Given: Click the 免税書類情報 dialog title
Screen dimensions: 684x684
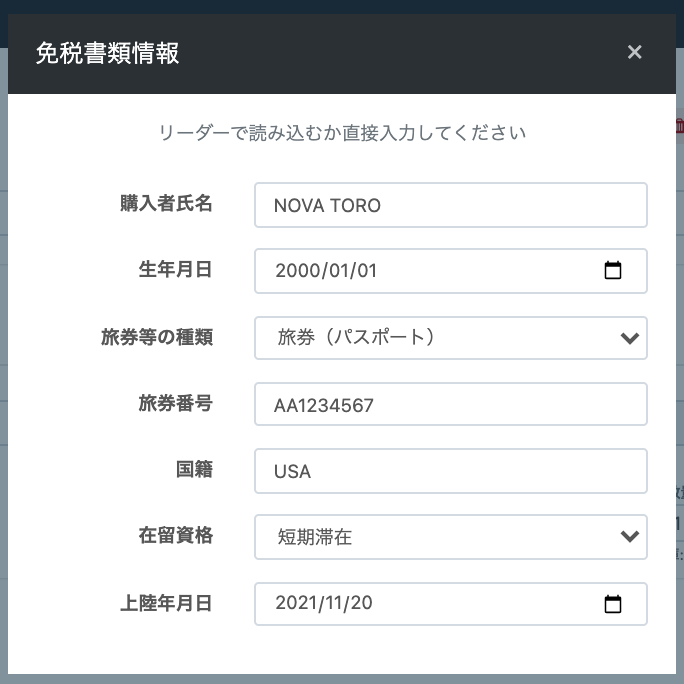Looking at the screenshot, I should pyautogui.click(x=108, y=53).
